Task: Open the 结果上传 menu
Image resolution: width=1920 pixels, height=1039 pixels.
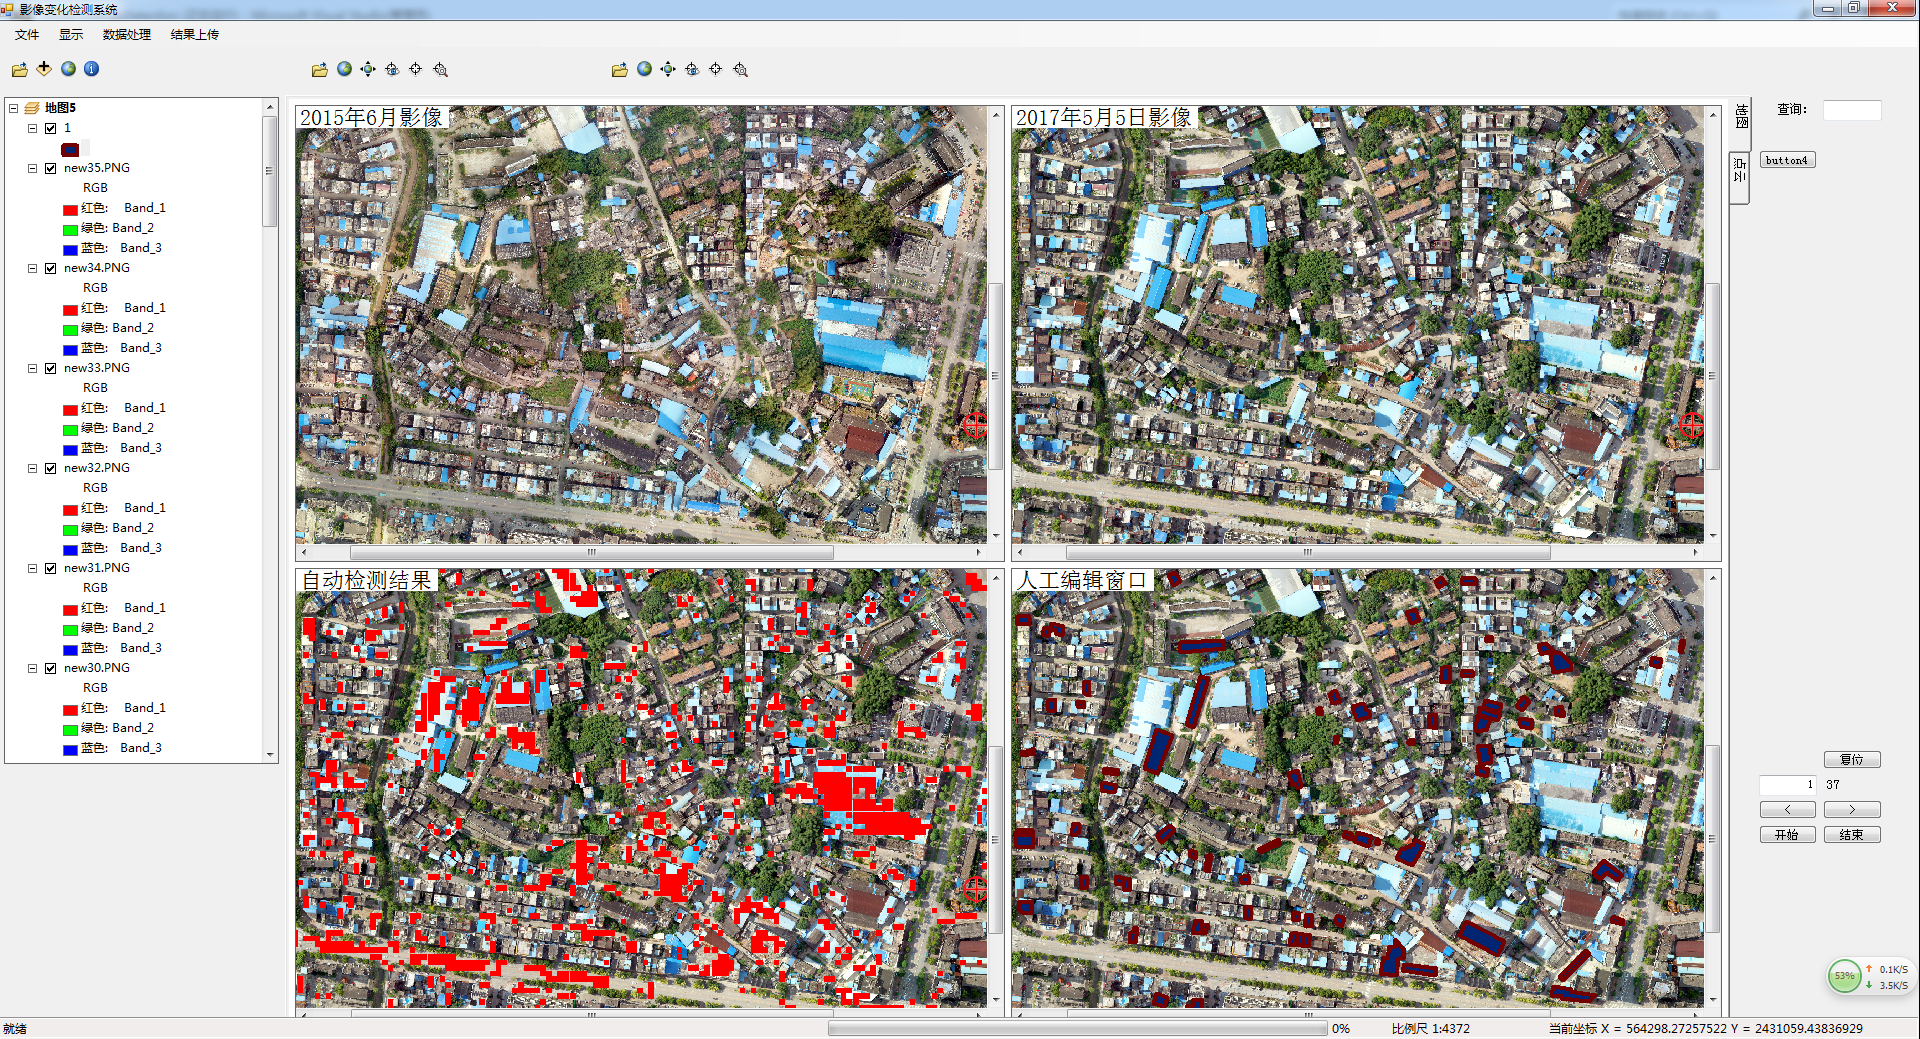Action: pos(195,34)
